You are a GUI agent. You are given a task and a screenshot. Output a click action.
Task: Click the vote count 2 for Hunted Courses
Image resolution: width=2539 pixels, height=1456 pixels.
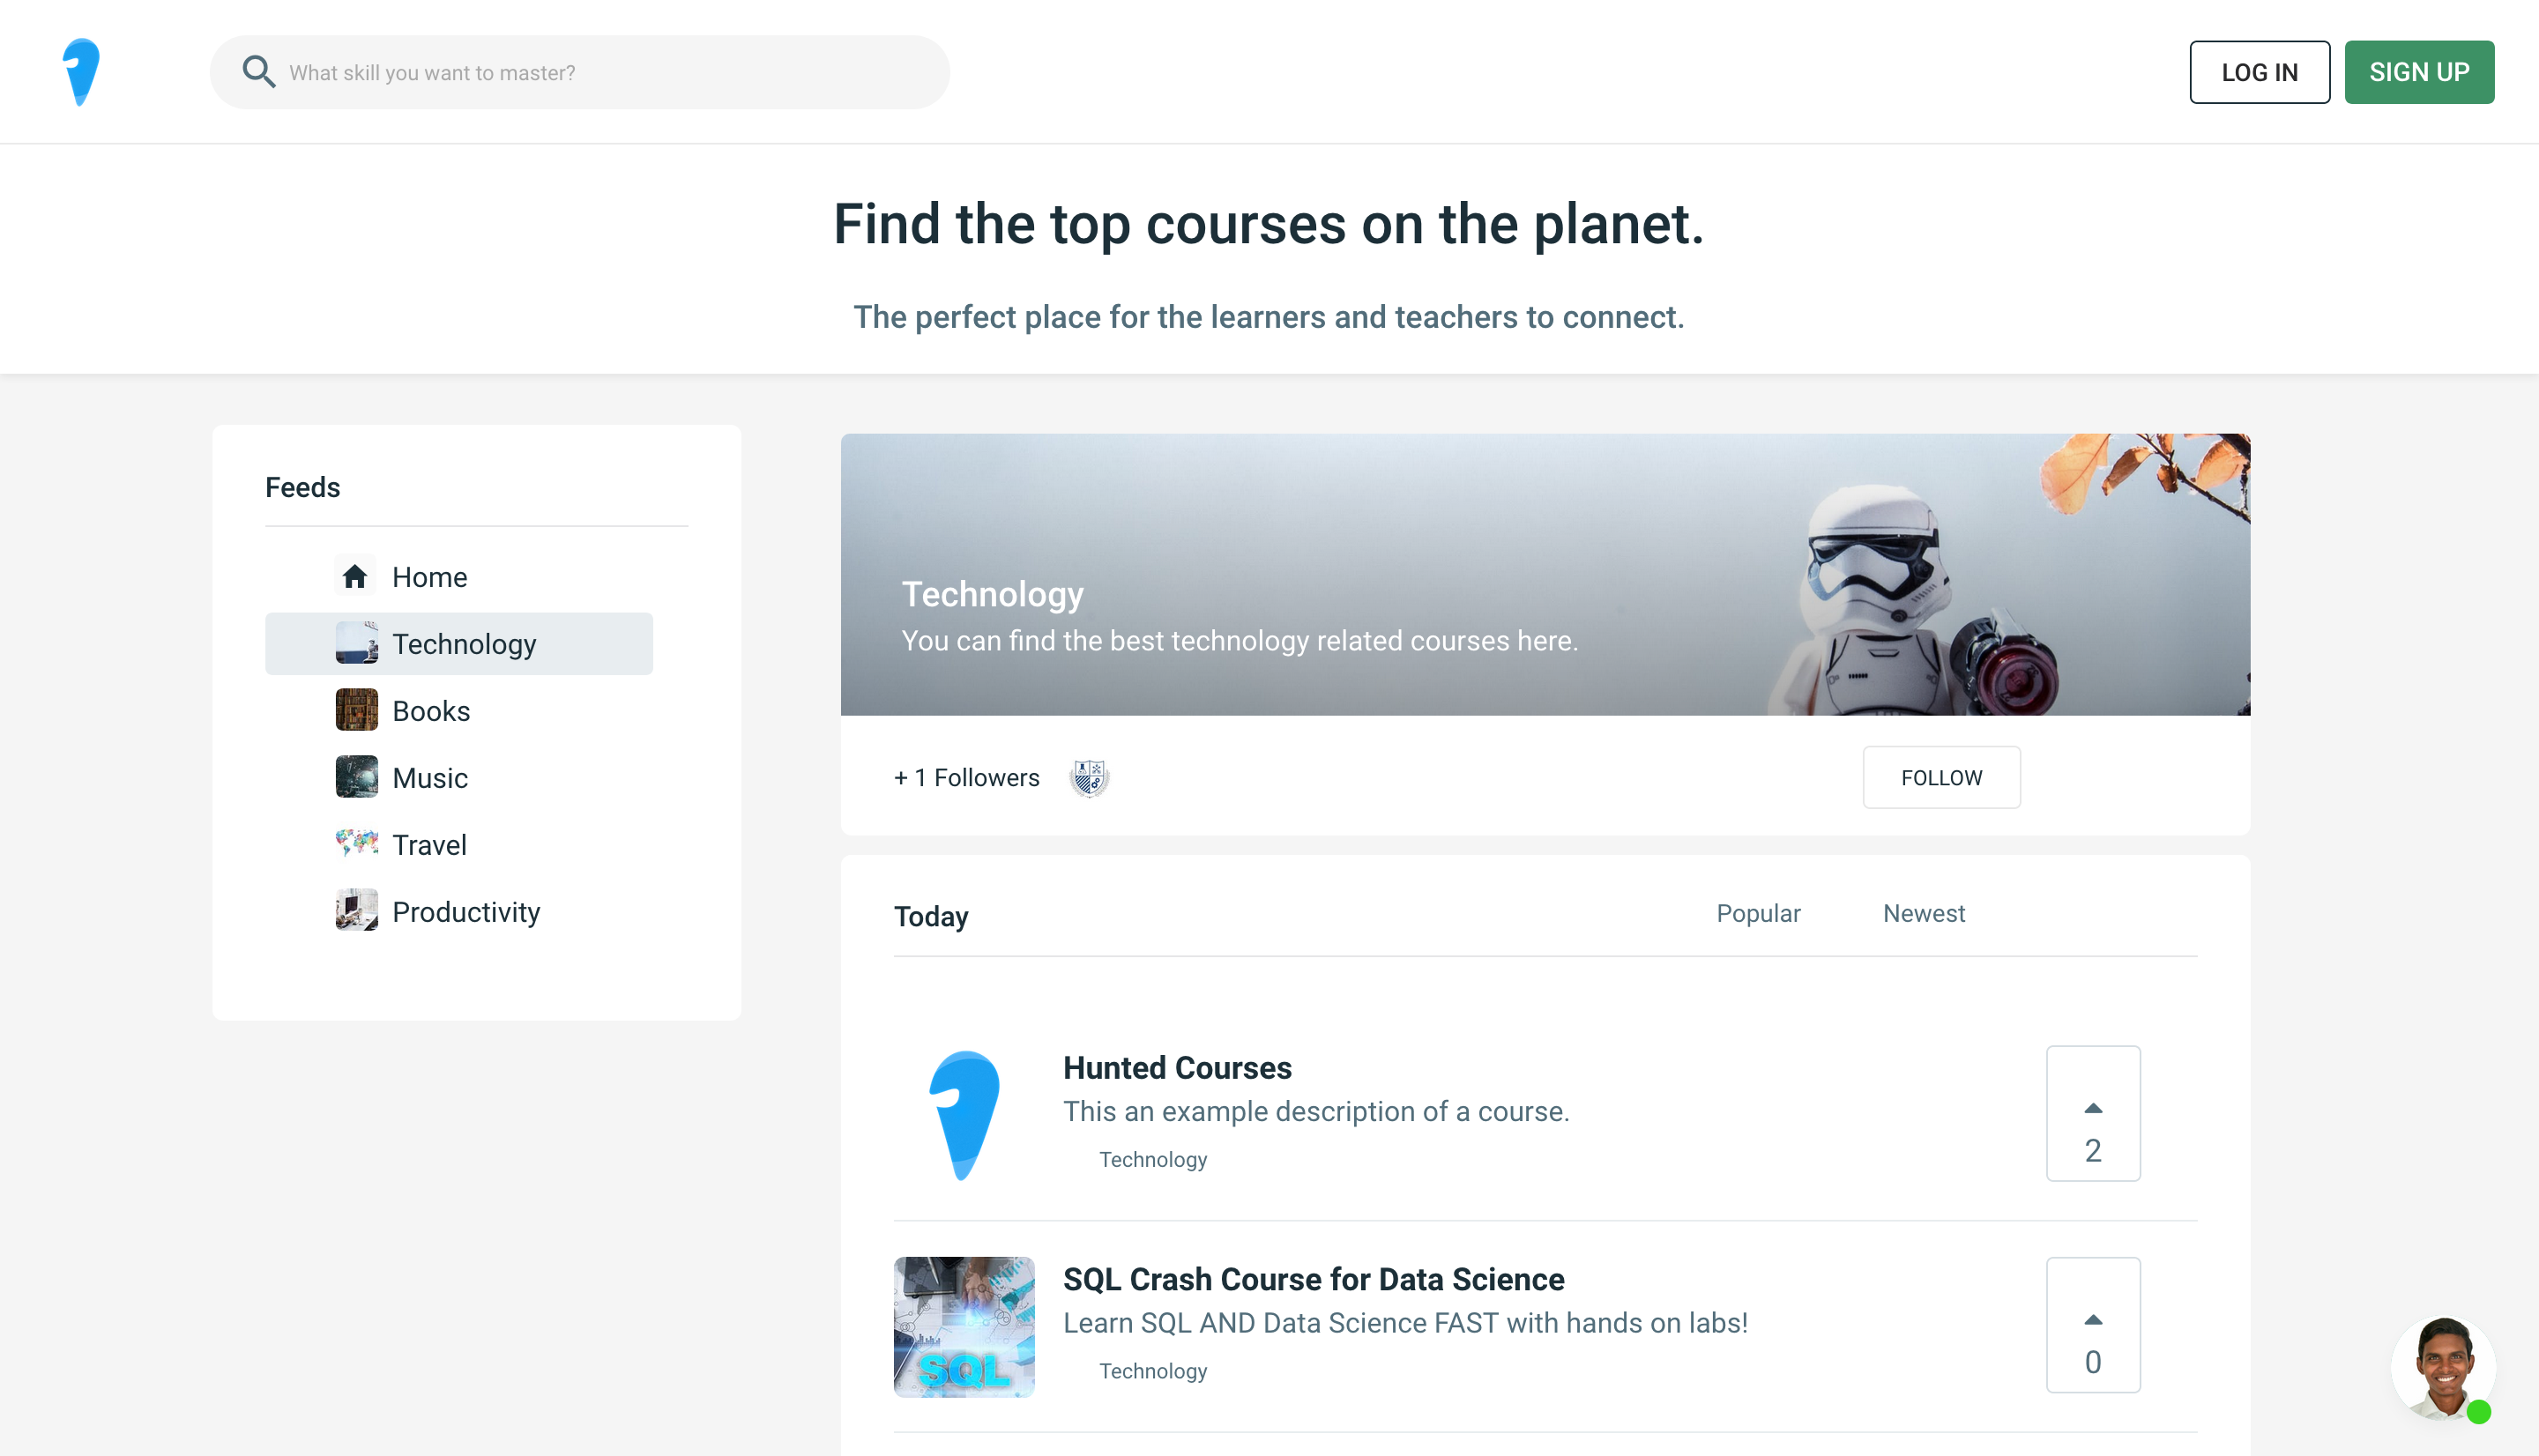click(2093, 1150)
